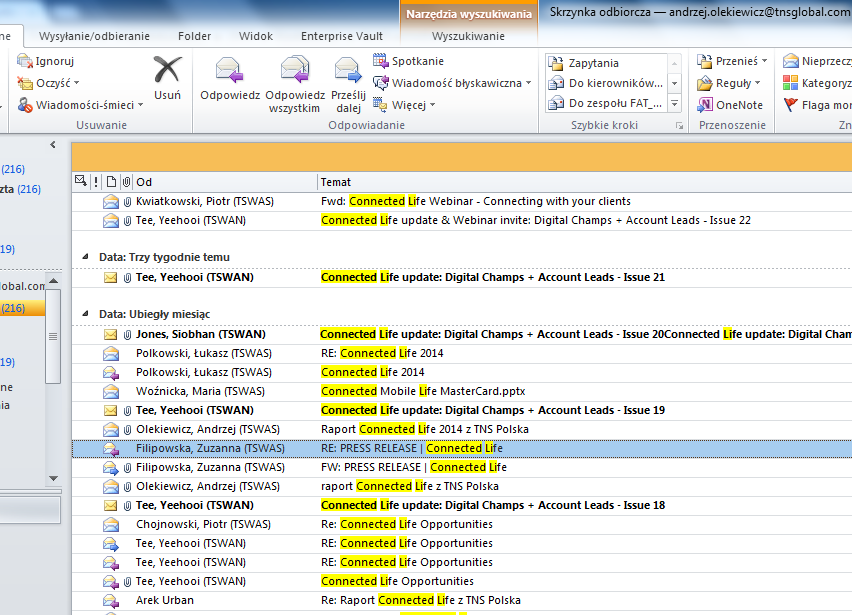852x615 pixels.
Task: Click unread envelope icon on Issue 21 row
Action: click(x=110, y=278)
